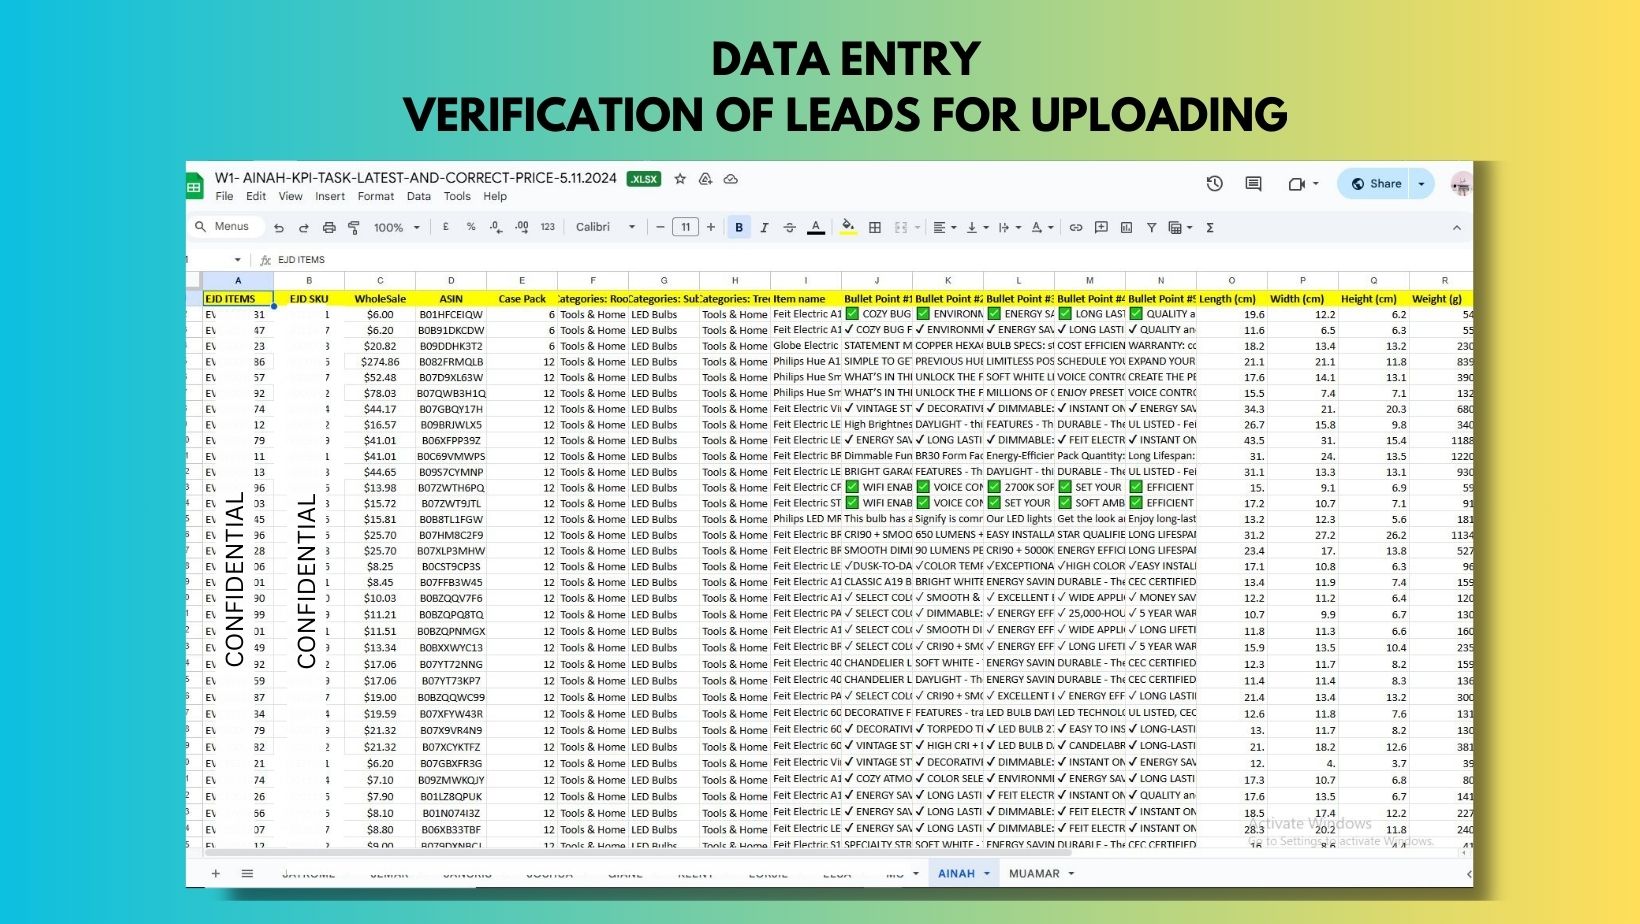1640x924 pixels.
Task: Open the Format menu
Action: pyautogui.click(x=376, y=196)
